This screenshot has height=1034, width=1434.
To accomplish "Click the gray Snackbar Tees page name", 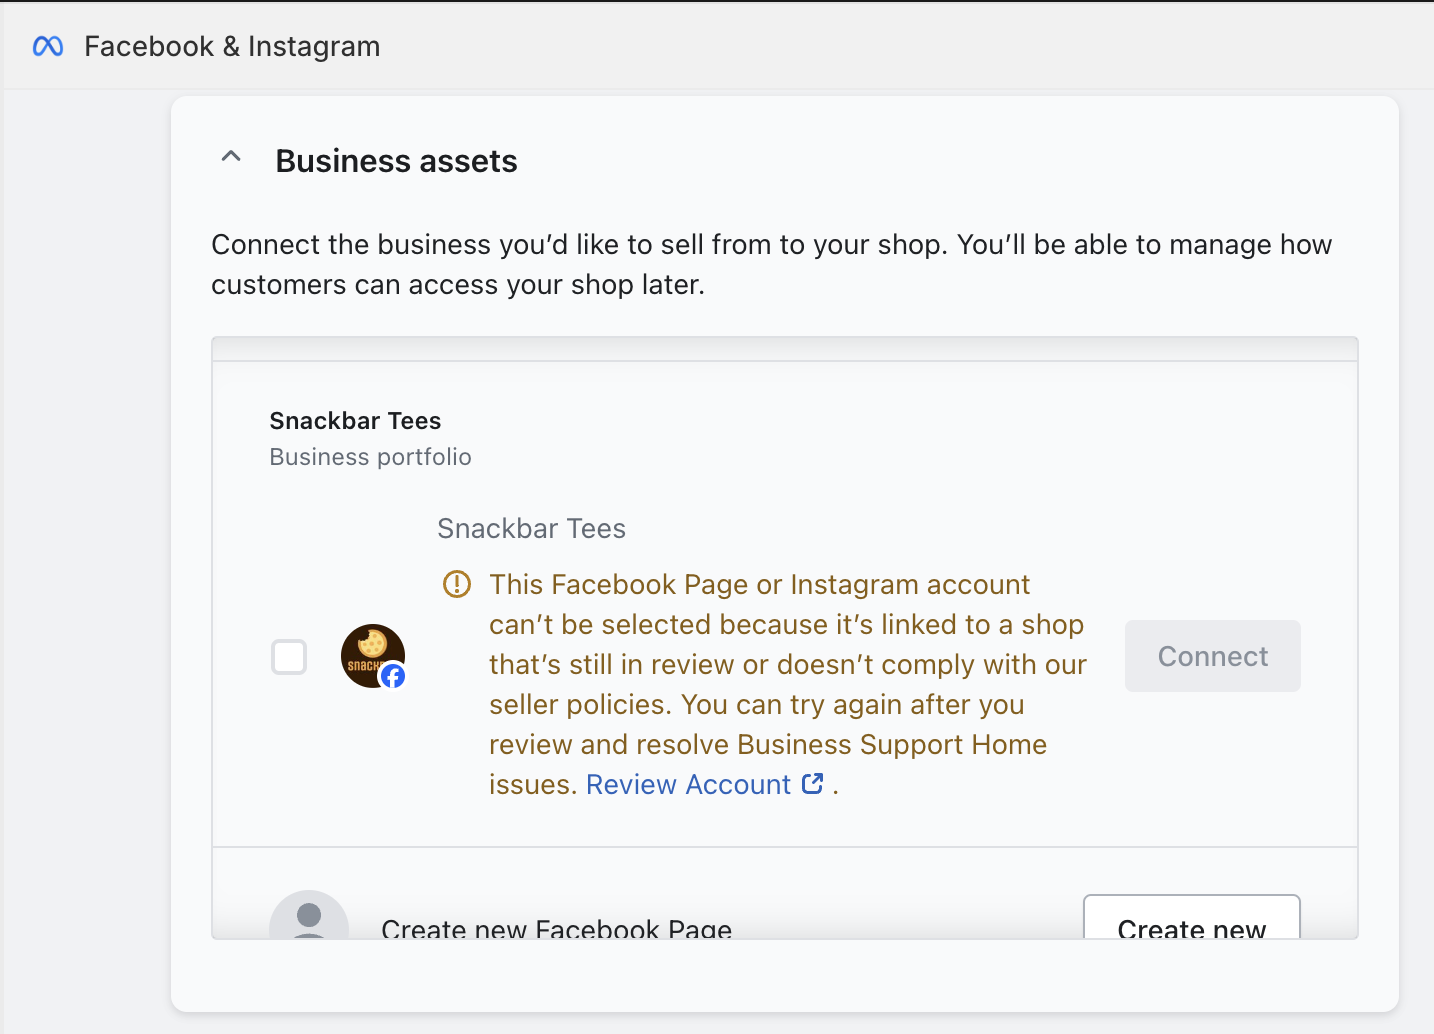I will point(531,529).
